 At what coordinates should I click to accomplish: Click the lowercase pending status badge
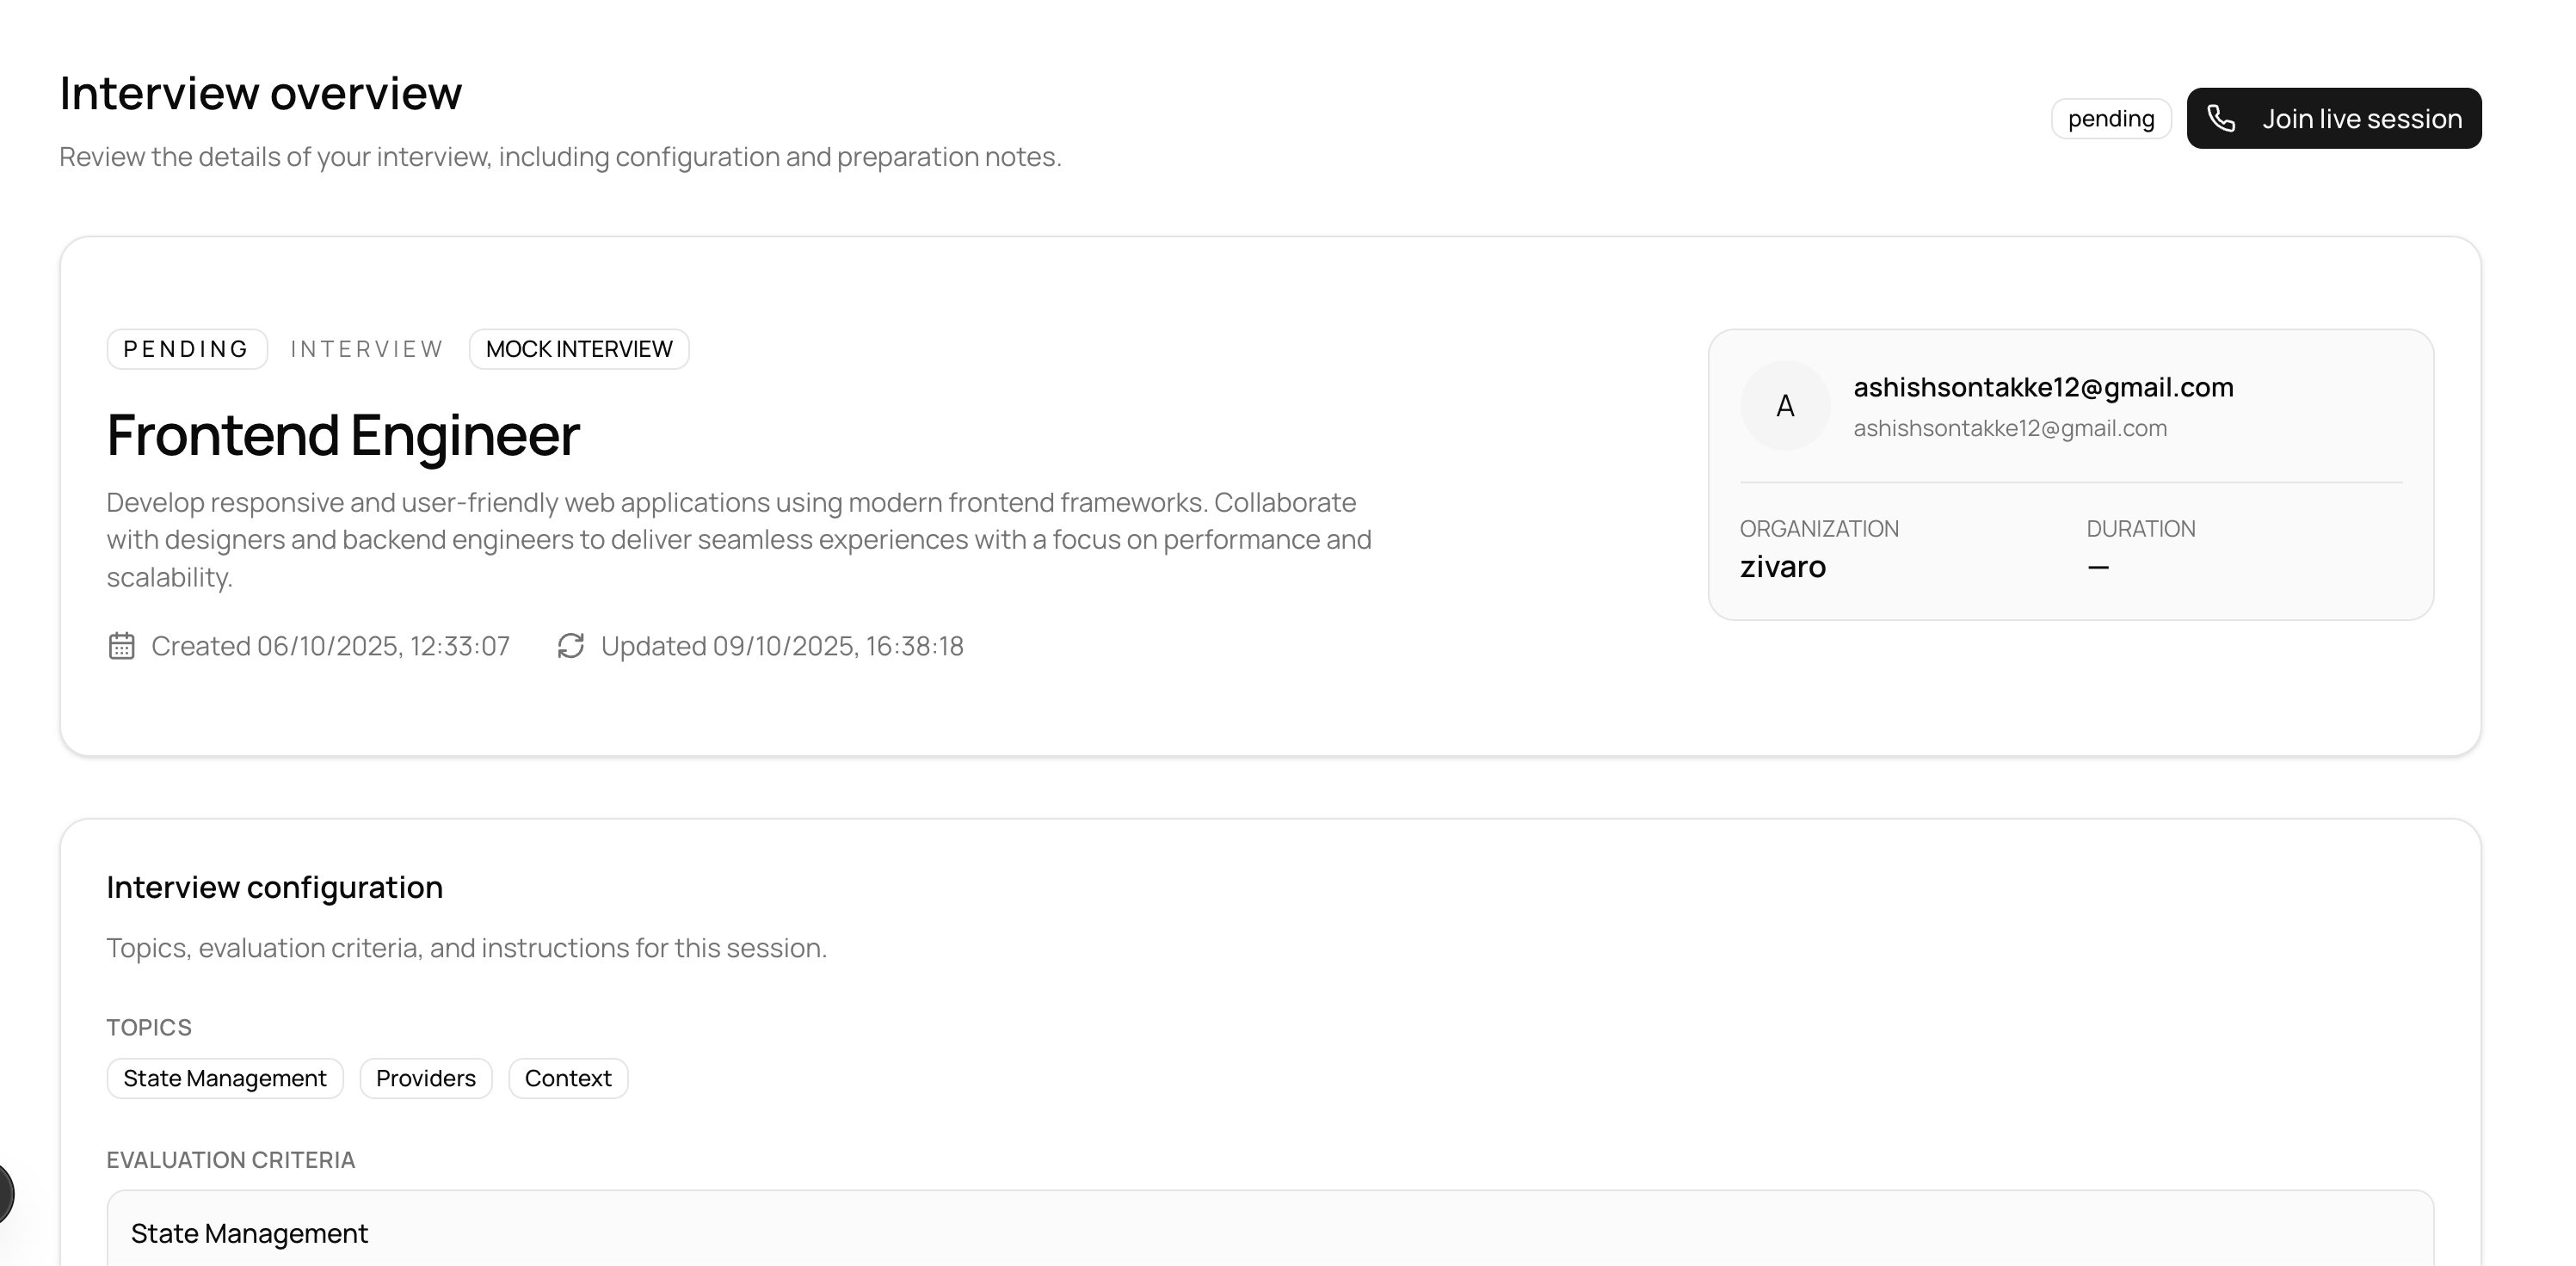click(2110, 119)
